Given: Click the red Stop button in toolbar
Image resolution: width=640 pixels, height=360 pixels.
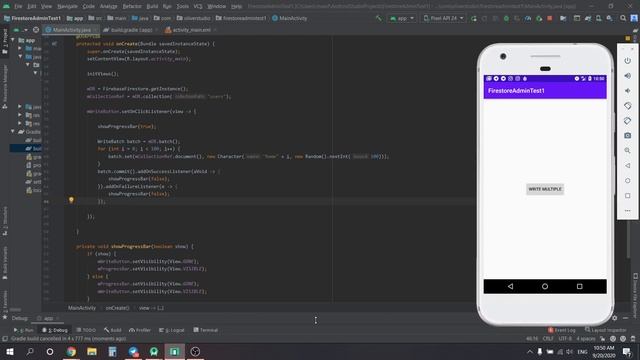Looking at the screenshot, I should click(x=550, y=18).
